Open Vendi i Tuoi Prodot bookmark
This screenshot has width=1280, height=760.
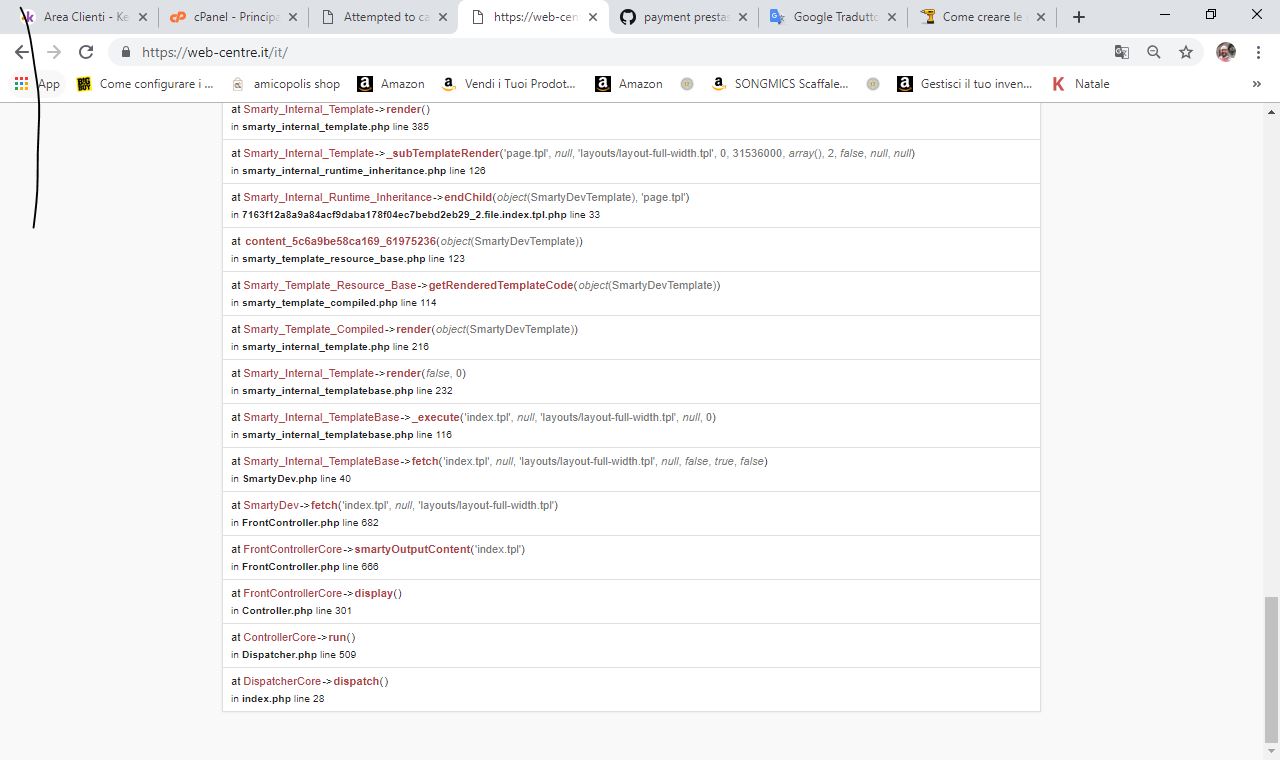tap(508, 84)
